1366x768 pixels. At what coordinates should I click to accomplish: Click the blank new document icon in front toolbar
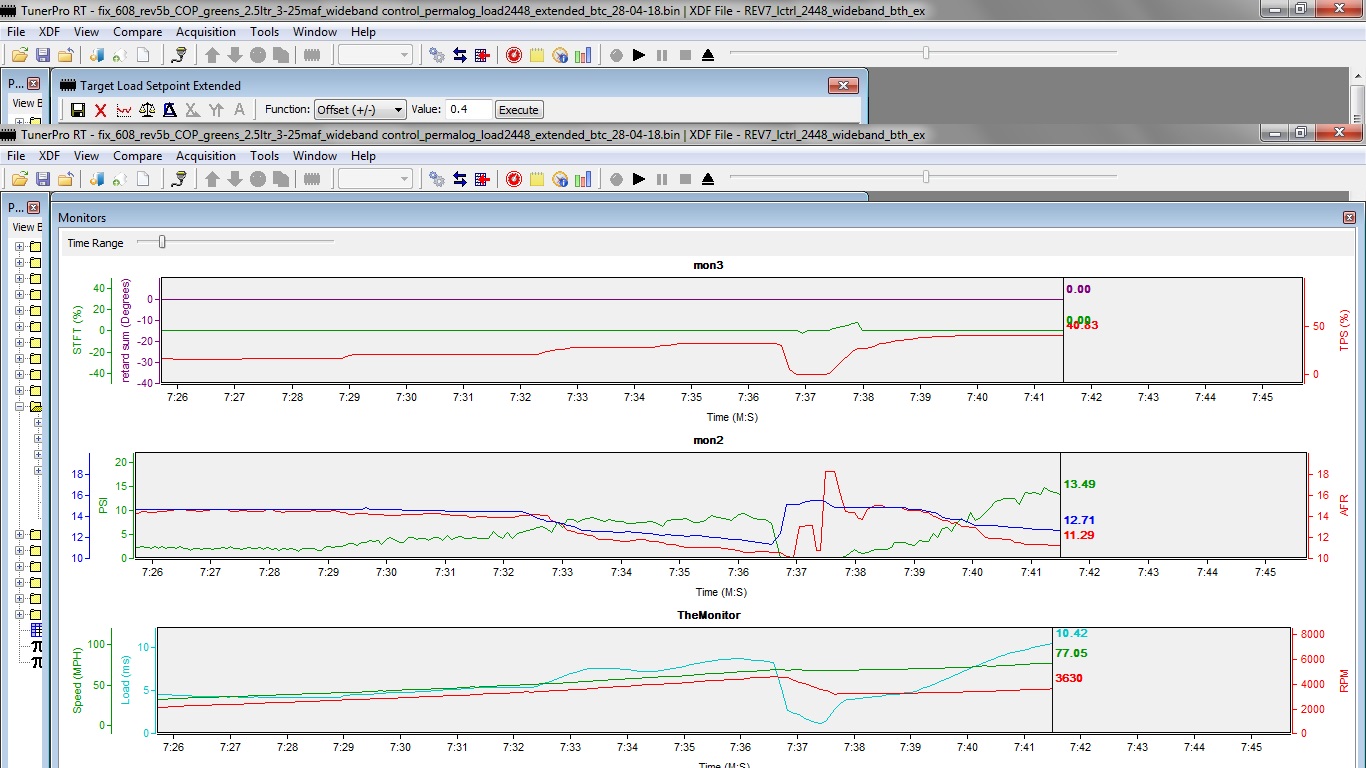point(143,179)
